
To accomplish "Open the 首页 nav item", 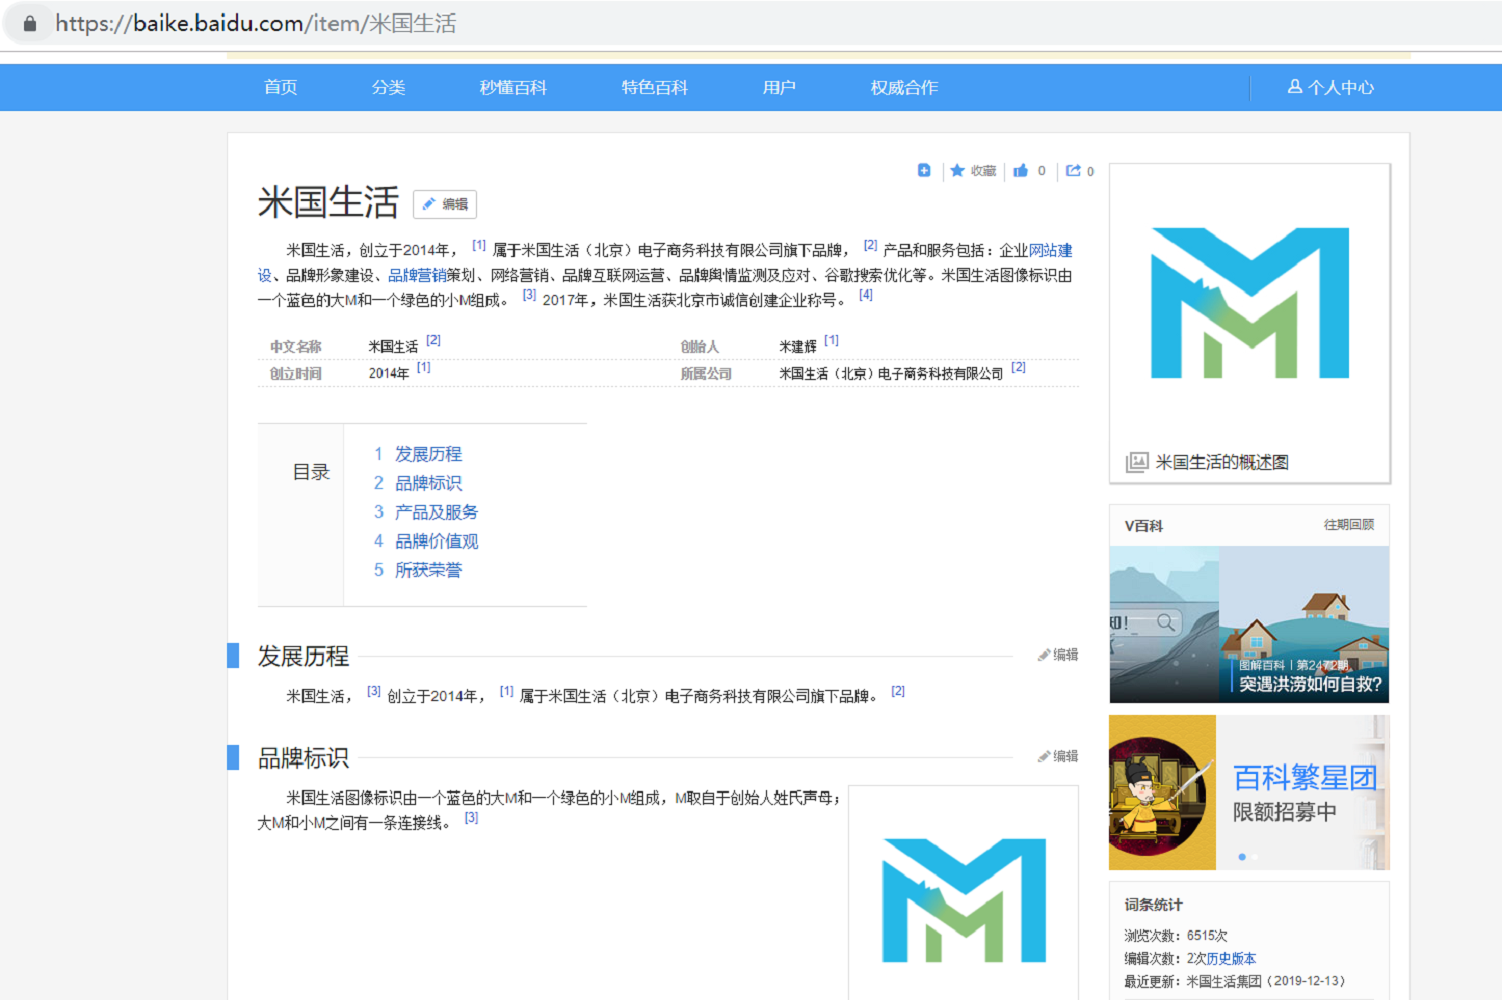I will tap(280, 87).
